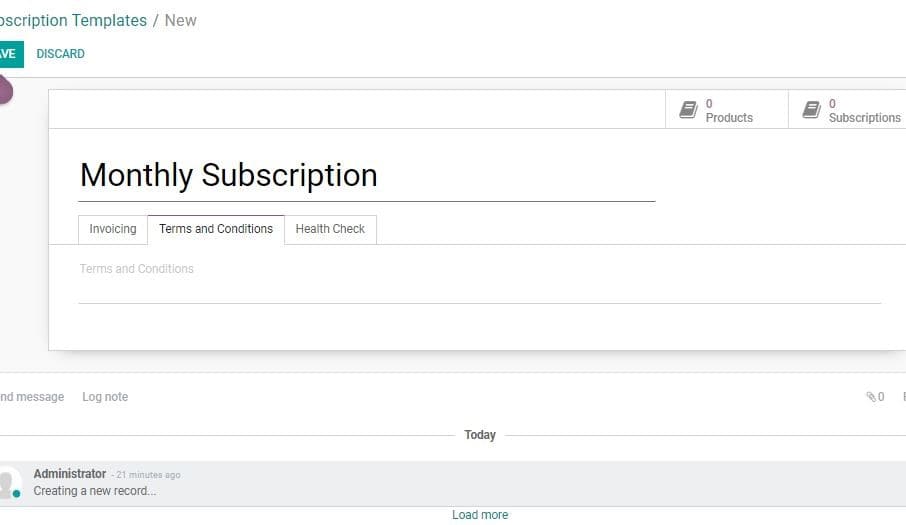Click into Terms and Conditions text area

point(480,281)
